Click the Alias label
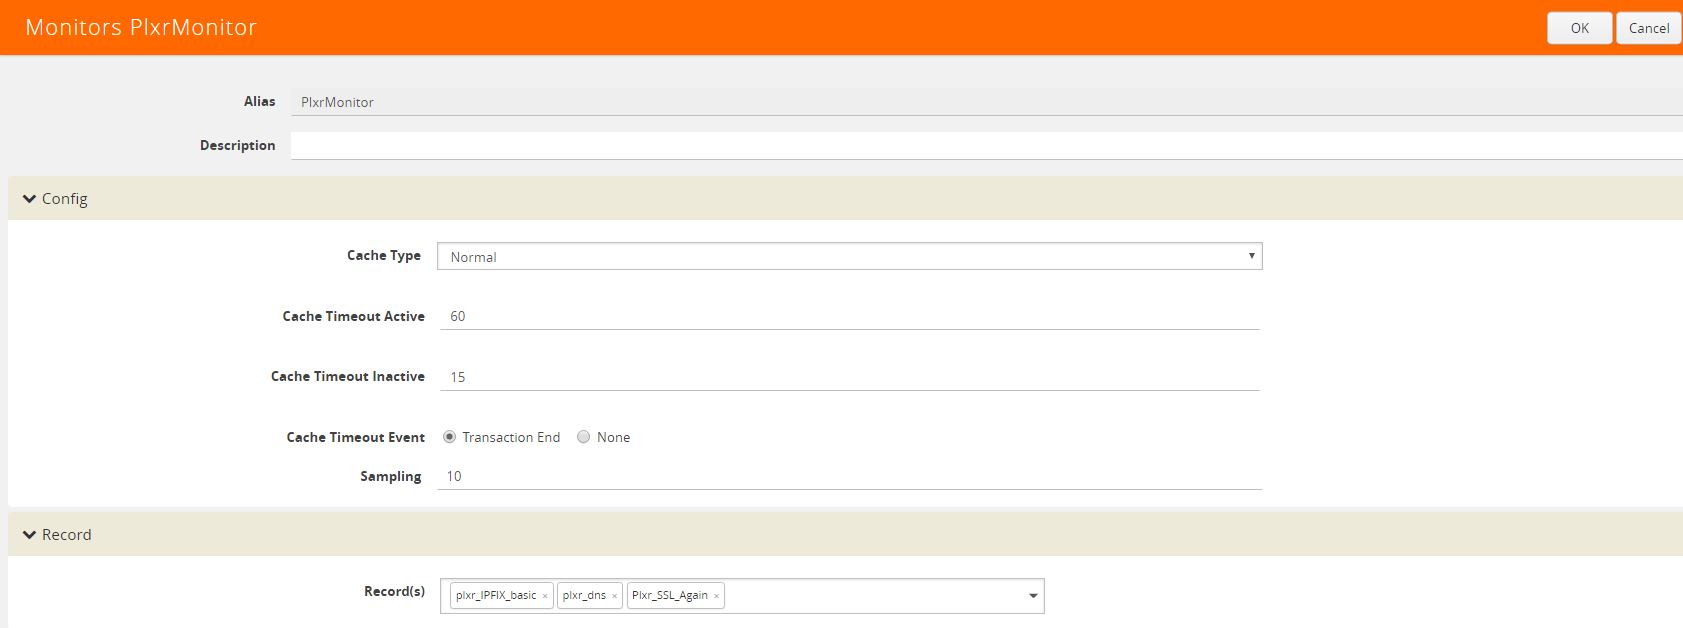Image resolution: width=1683 pixels, height=628 pixels. tap(260, 101)
